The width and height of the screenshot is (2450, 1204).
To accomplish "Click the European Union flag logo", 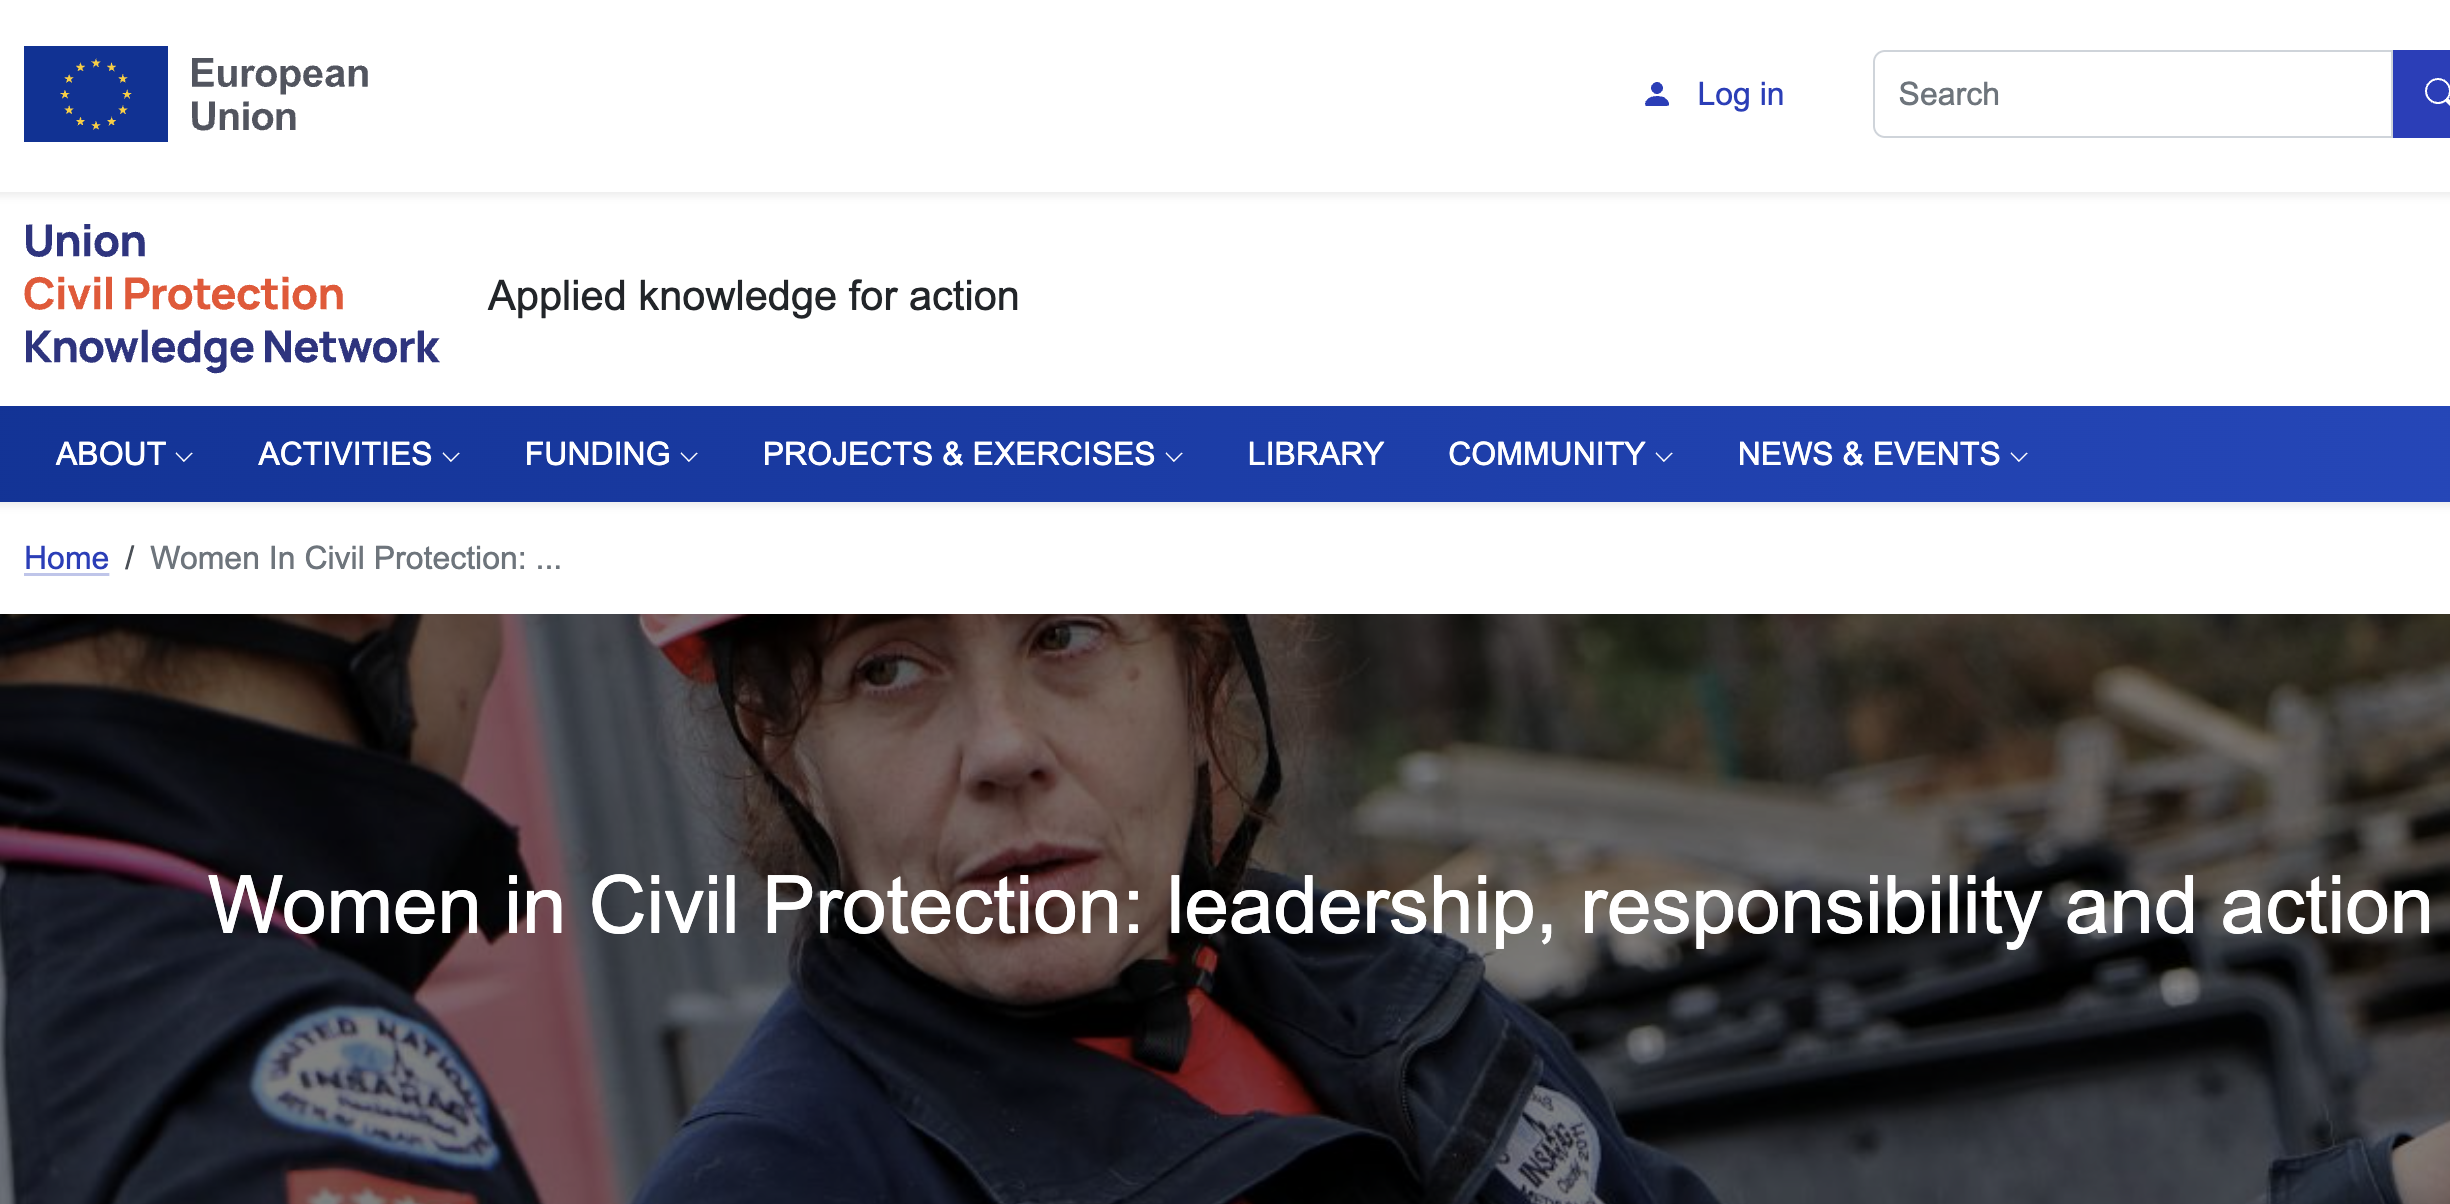I will [x=96, y=94].
